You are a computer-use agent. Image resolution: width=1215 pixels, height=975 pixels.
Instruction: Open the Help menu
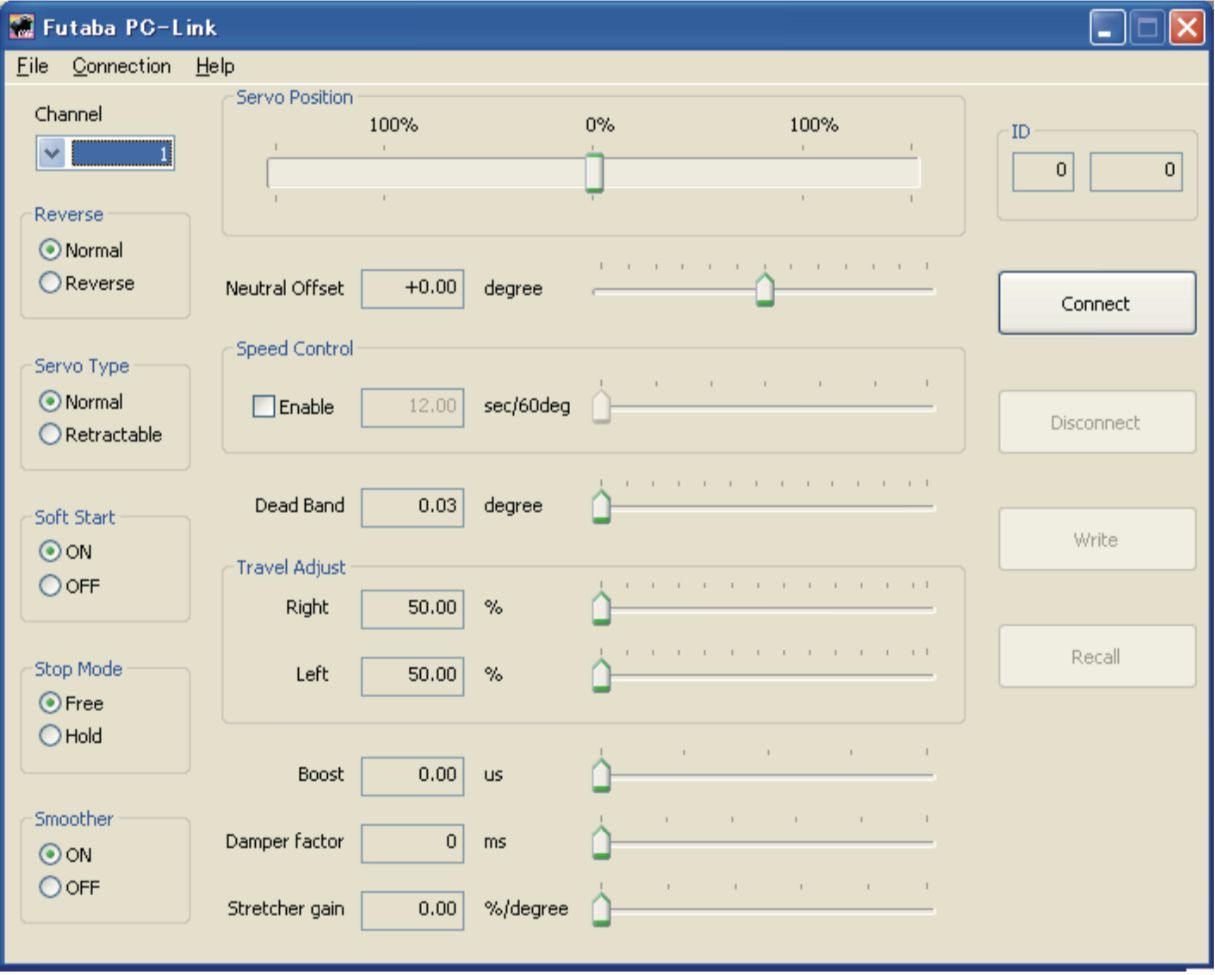coord(215,66)
